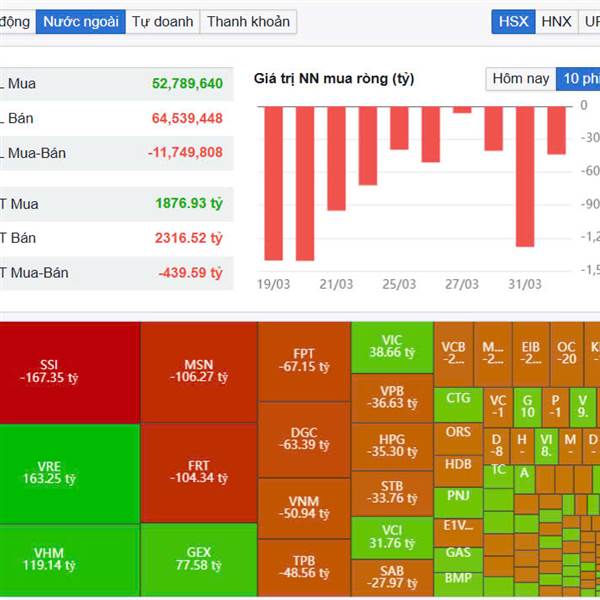The height and width of the screenshot is (600, 600).
Task: Click the buy volume 52,789,640
Action: 187,83
